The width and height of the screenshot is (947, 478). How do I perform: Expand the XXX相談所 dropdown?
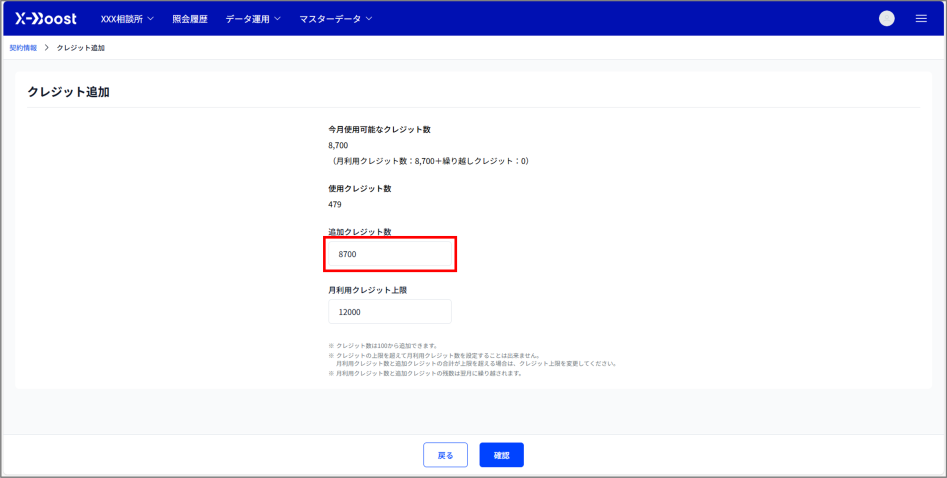click(127, 19)
